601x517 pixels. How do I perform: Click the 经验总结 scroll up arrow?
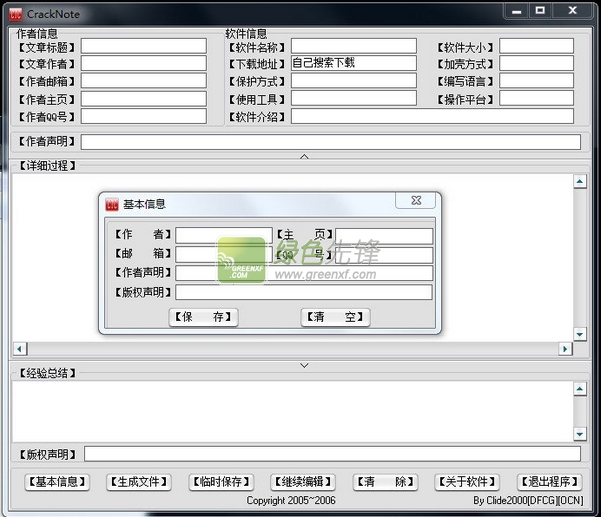pyautogui.click(x=580, y=389)
